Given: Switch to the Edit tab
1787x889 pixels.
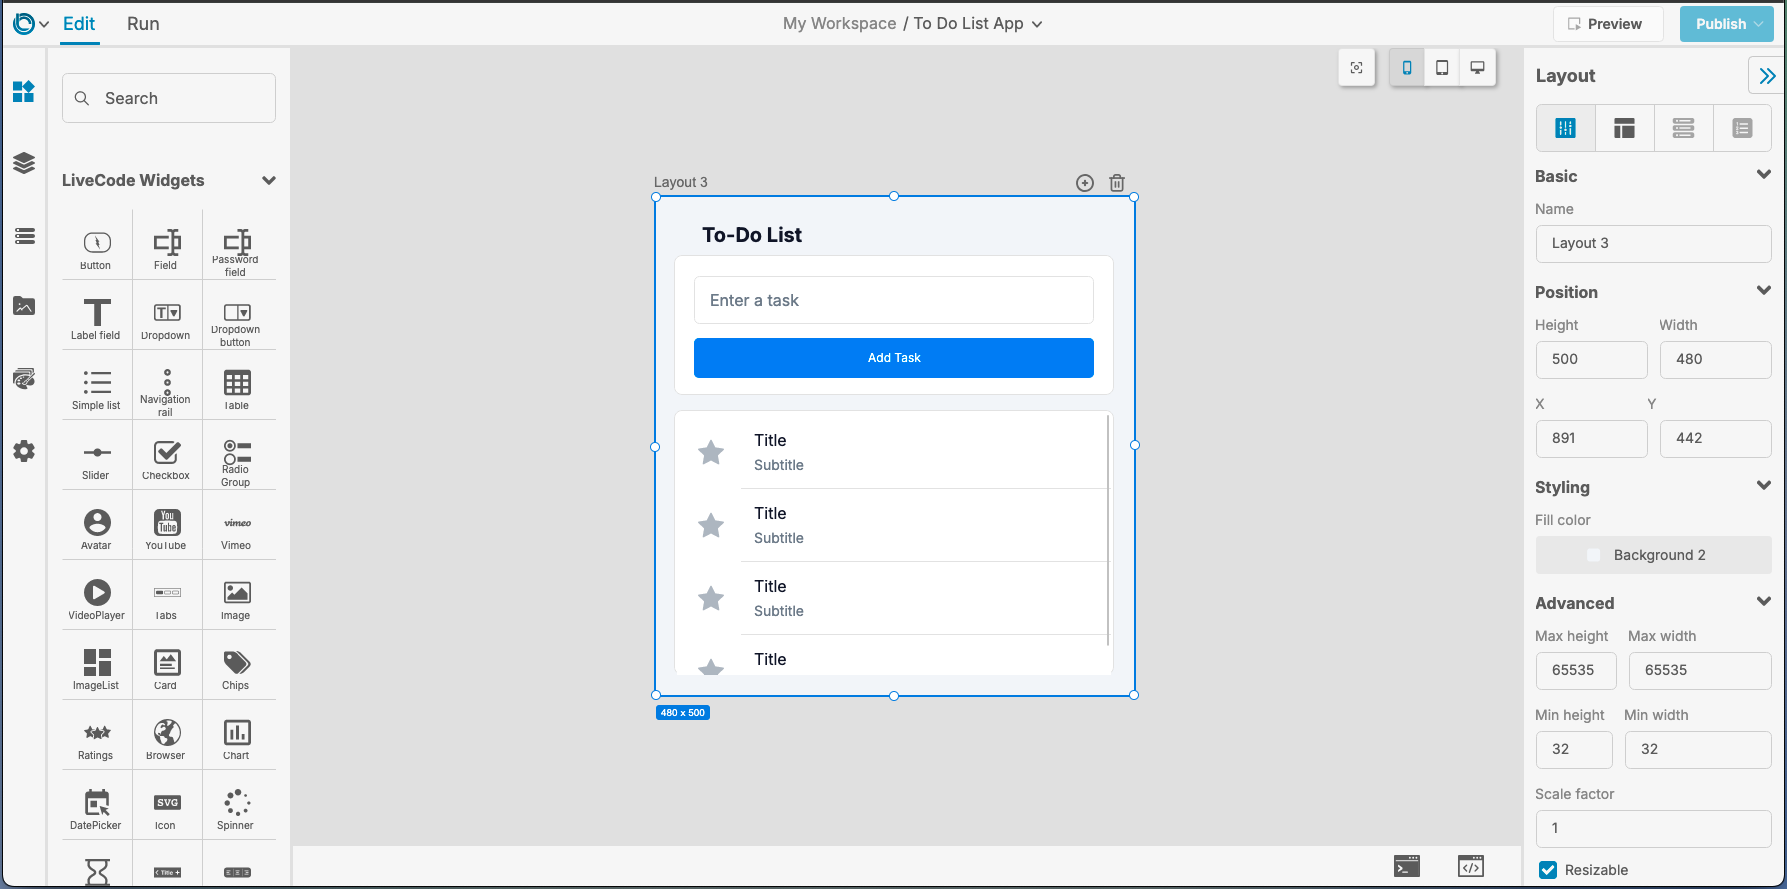Looking at the screenshot, I should click(x=79, y=24).
